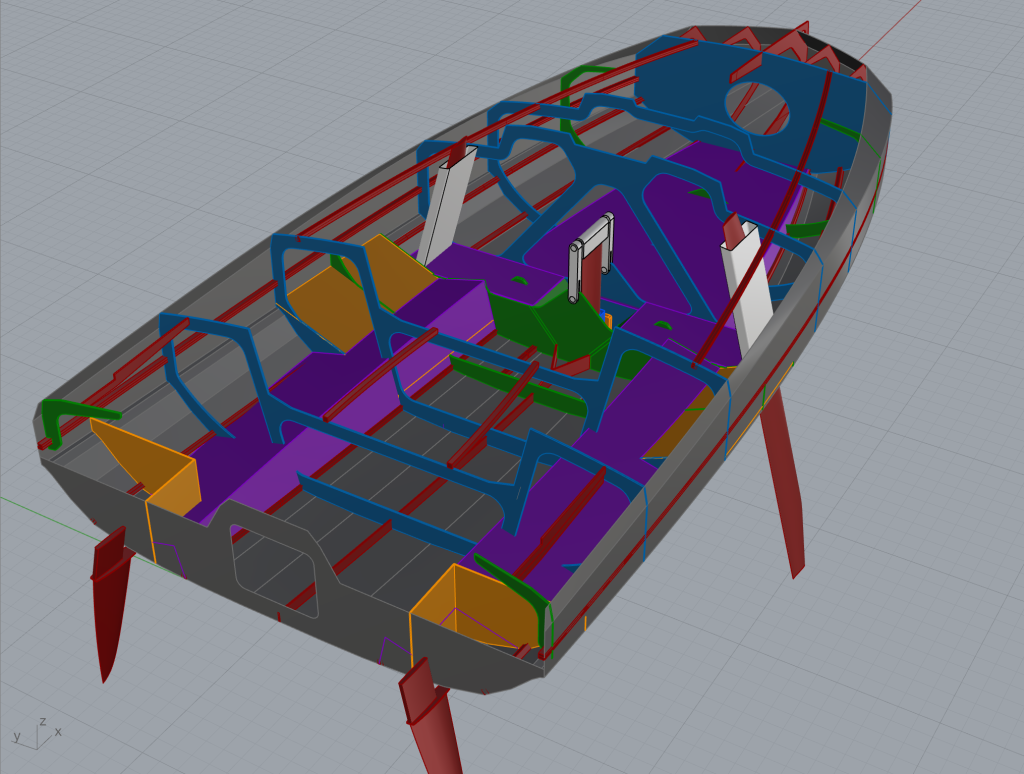Click the world axis indicator in viewport corner
This screenshot has height=774, width=1024.
[x=38, y=733]
